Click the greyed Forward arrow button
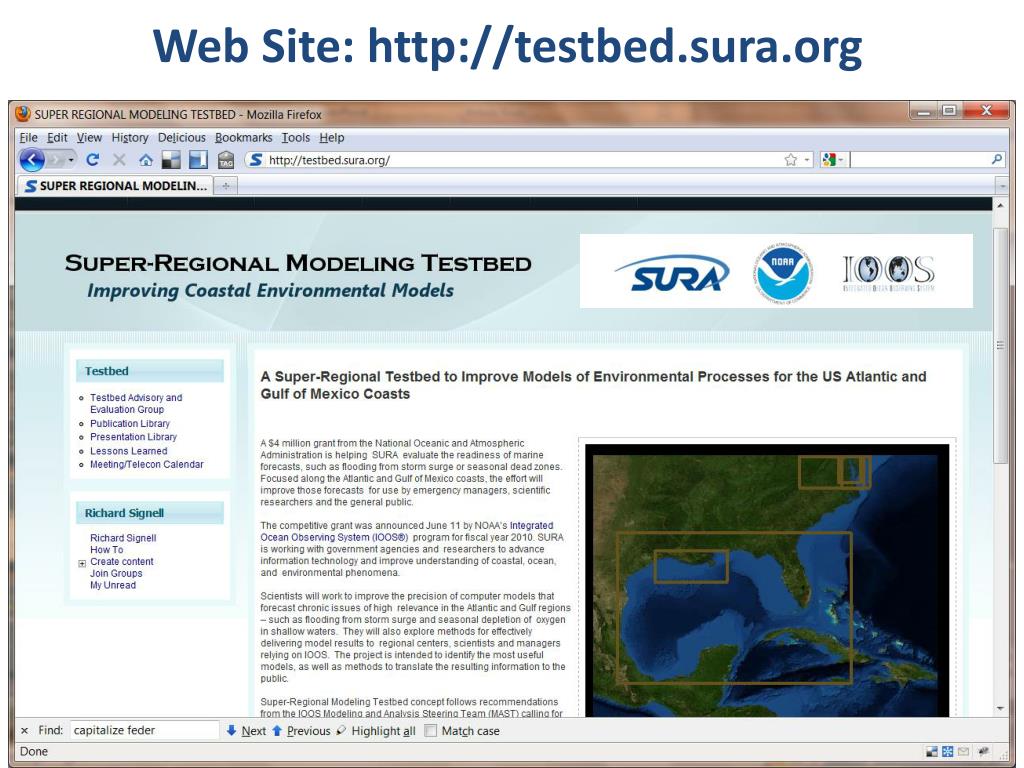 tap(56, 159)
